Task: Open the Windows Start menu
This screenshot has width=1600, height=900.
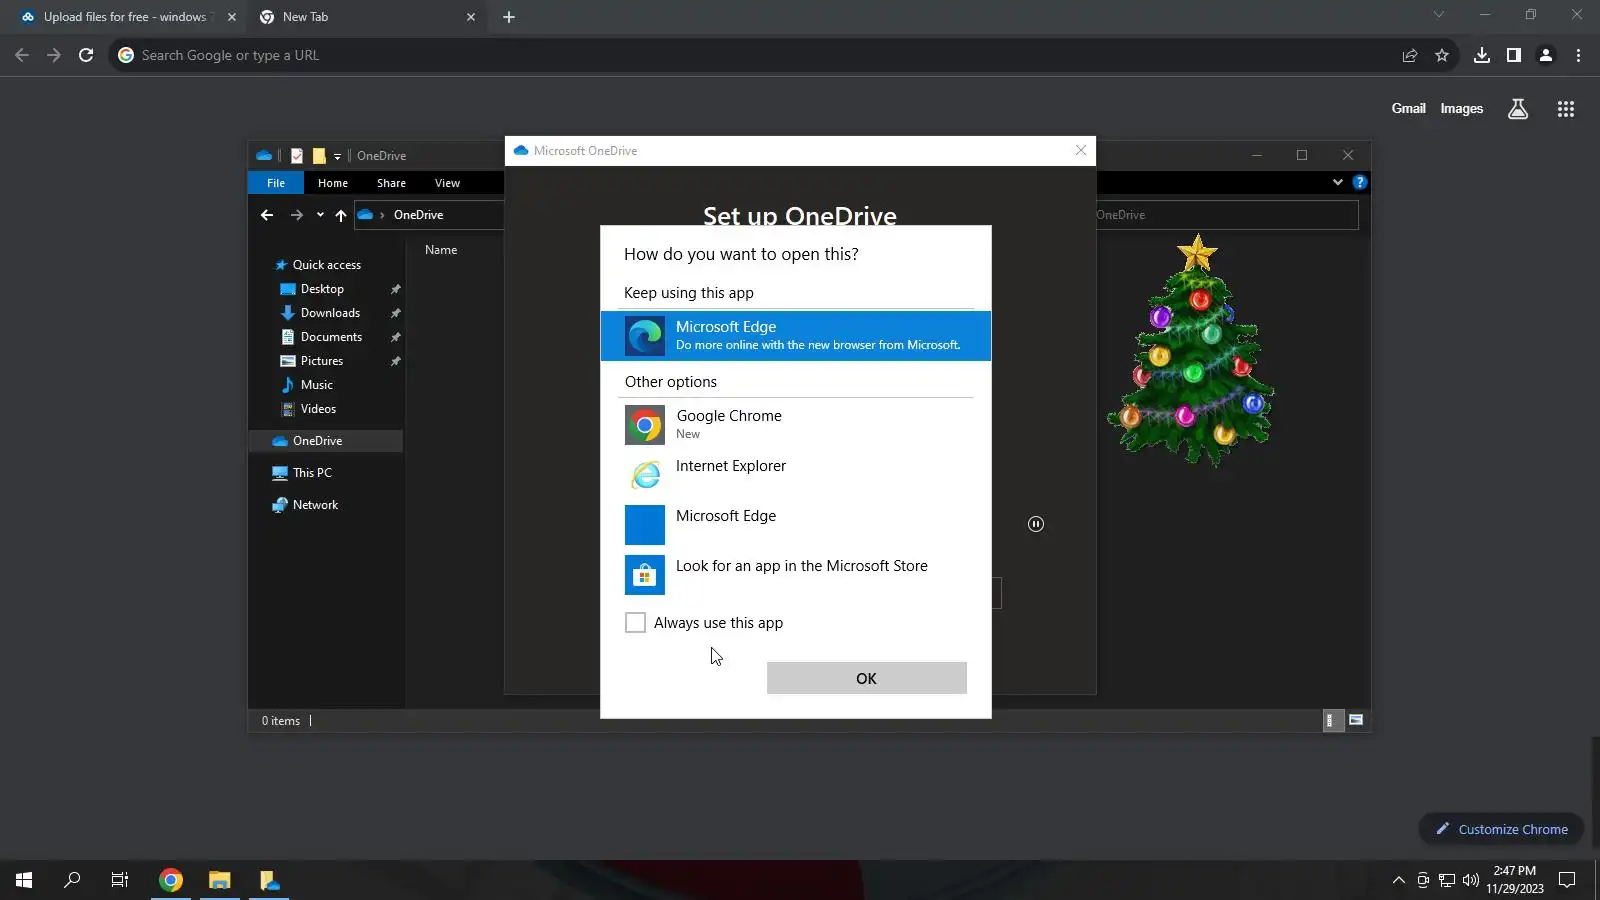Action: click(24, 880)
